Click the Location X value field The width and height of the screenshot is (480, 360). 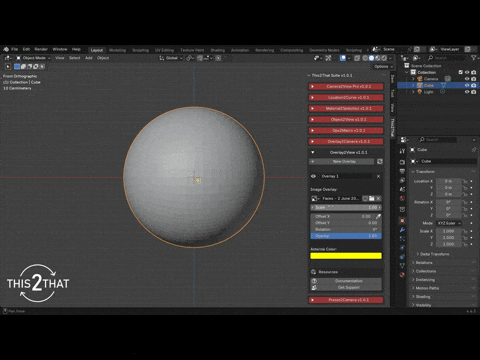click(x=449, y=181)
